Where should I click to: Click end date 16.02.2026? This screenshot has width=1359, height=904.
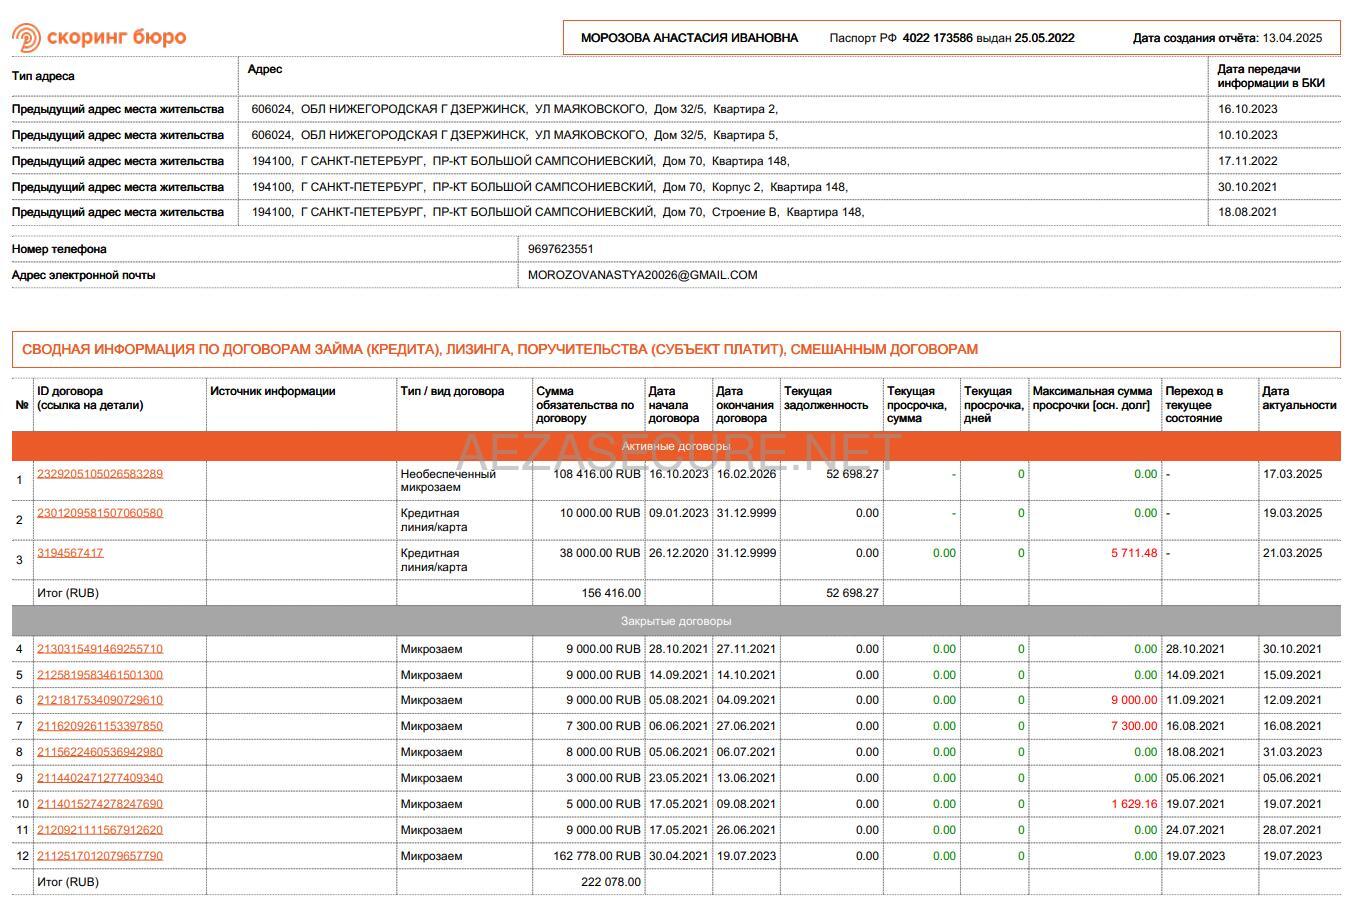tap(746, 474)
